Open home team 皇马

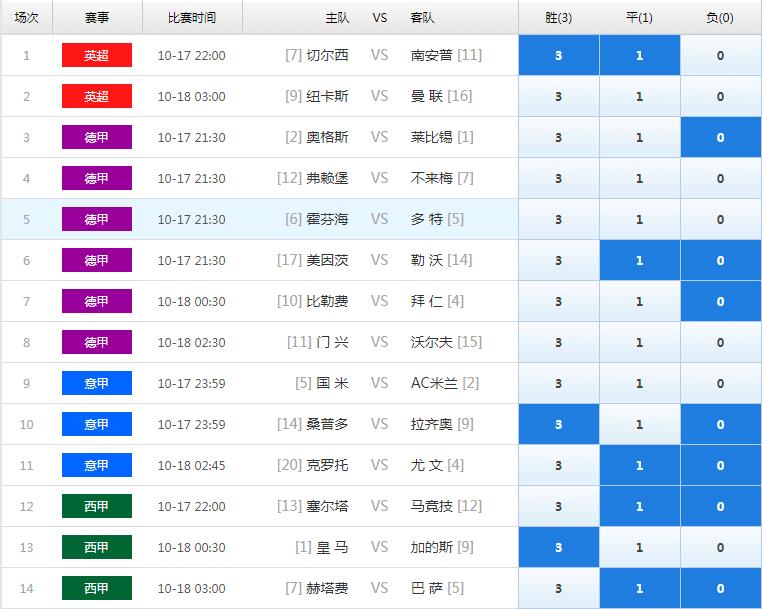coord(332,547)
